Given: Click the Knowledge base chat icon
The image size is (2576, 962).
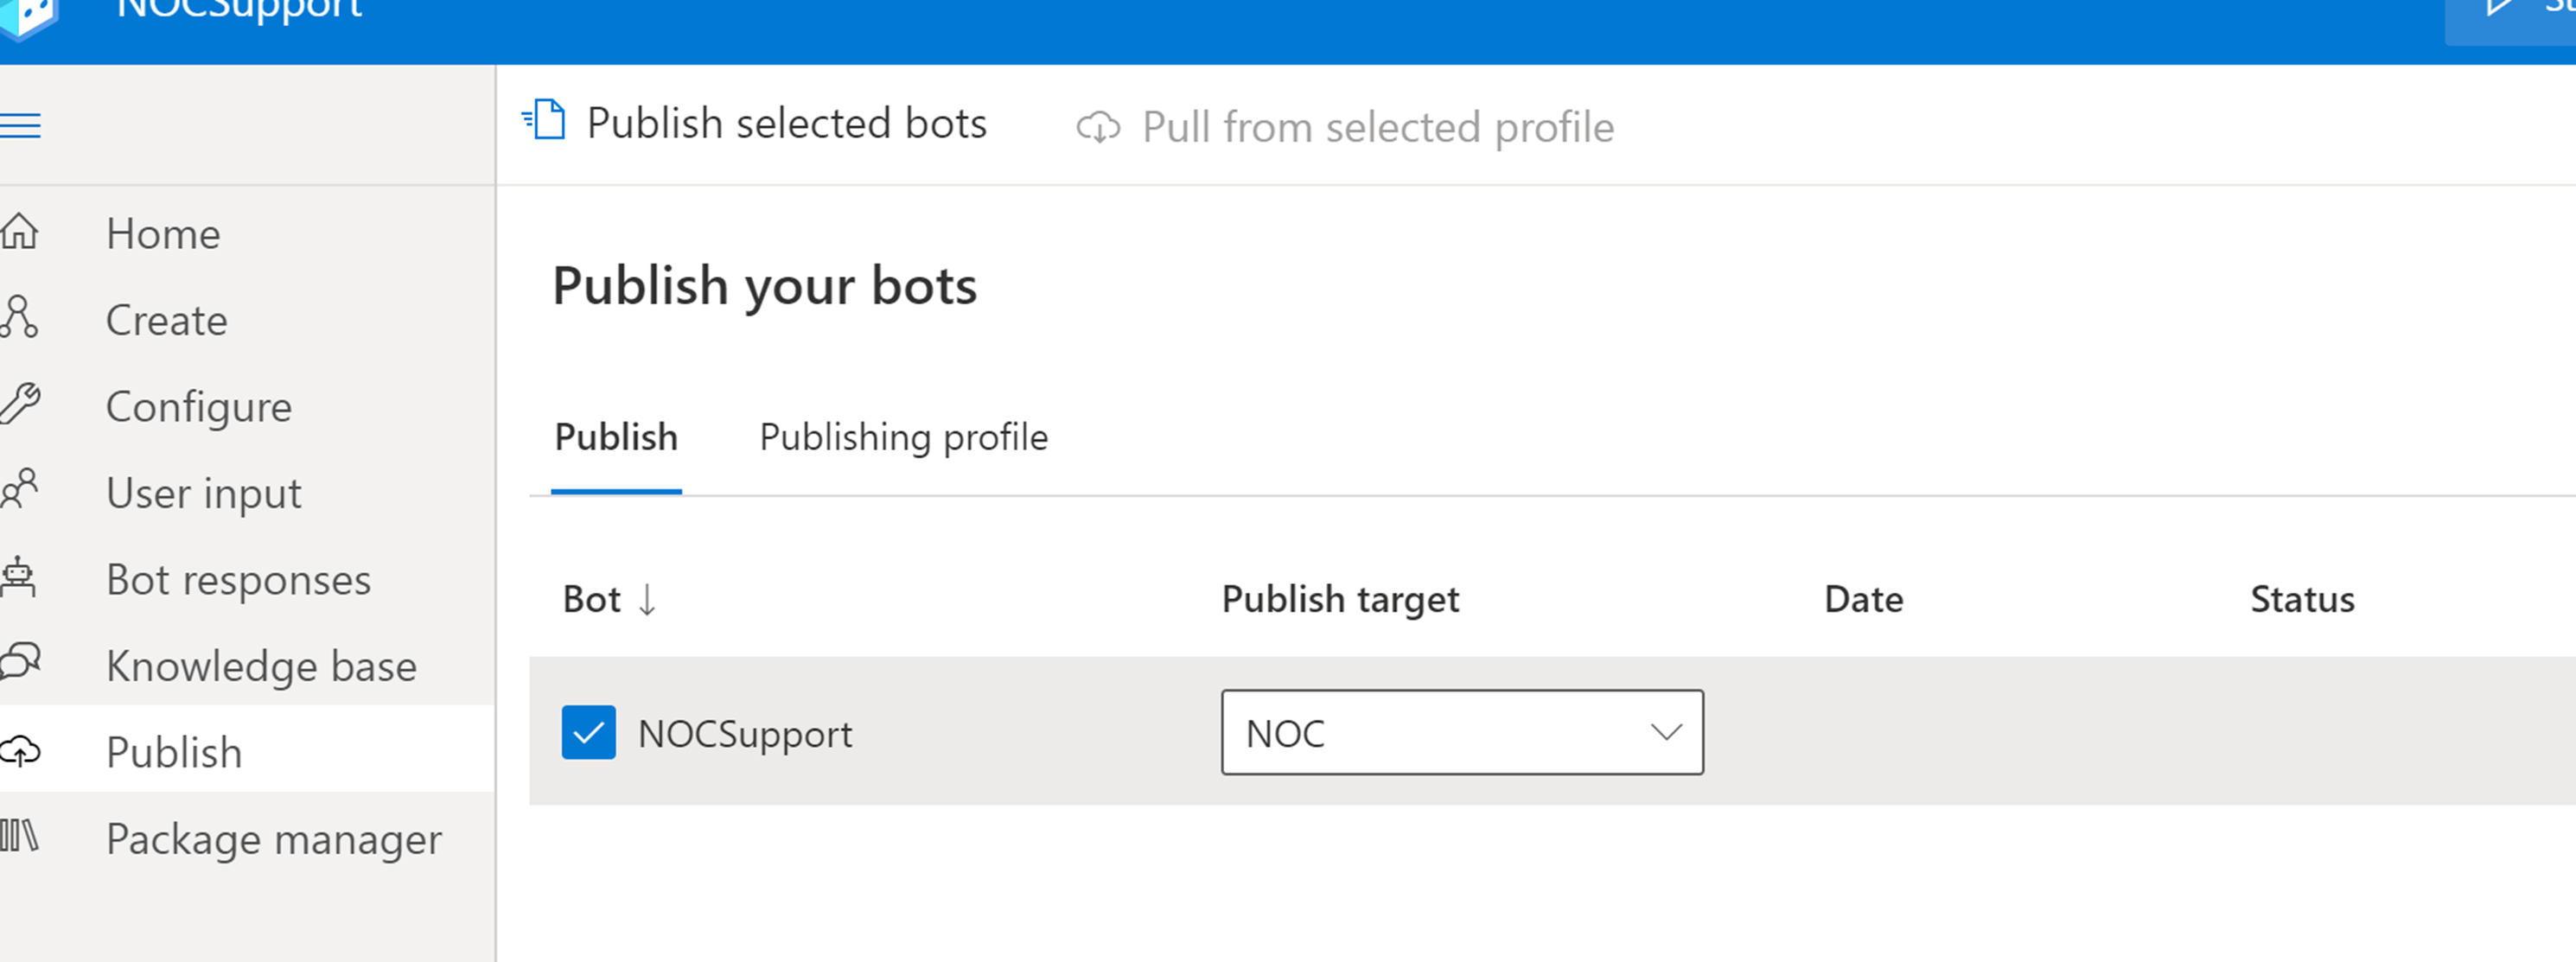Looking at the screenshot, I should 20,663.
